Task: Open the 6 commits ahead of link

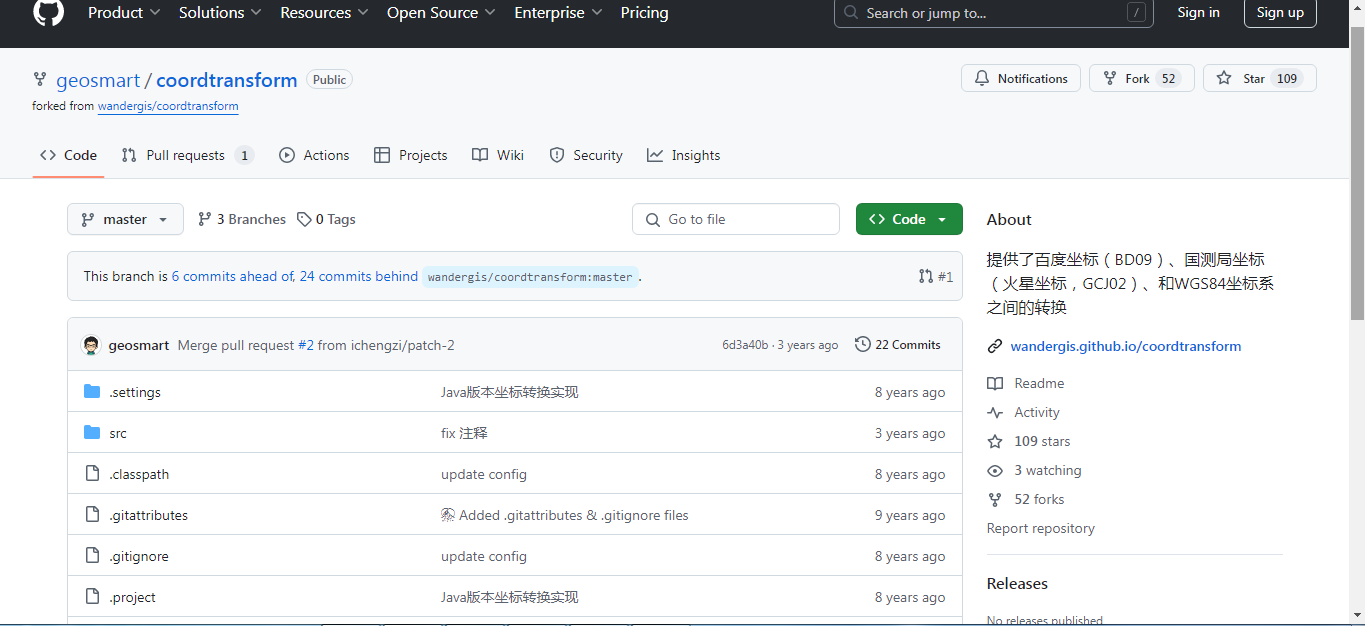Action: tap(233, 276)
